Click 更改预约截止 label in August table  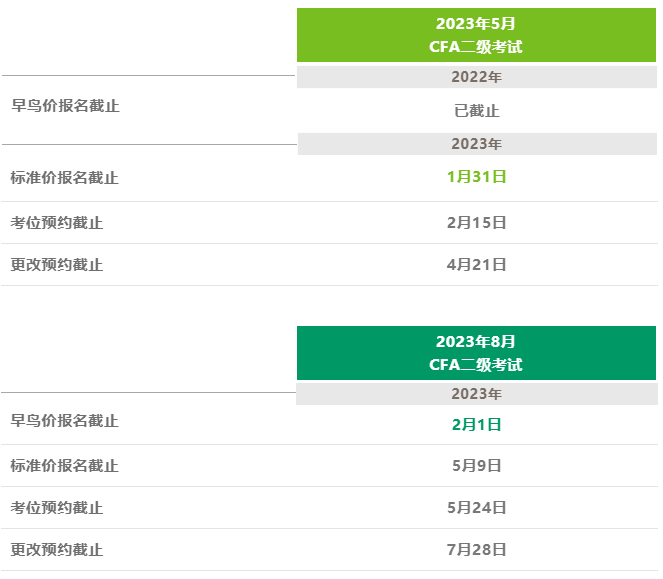point(57,550)
